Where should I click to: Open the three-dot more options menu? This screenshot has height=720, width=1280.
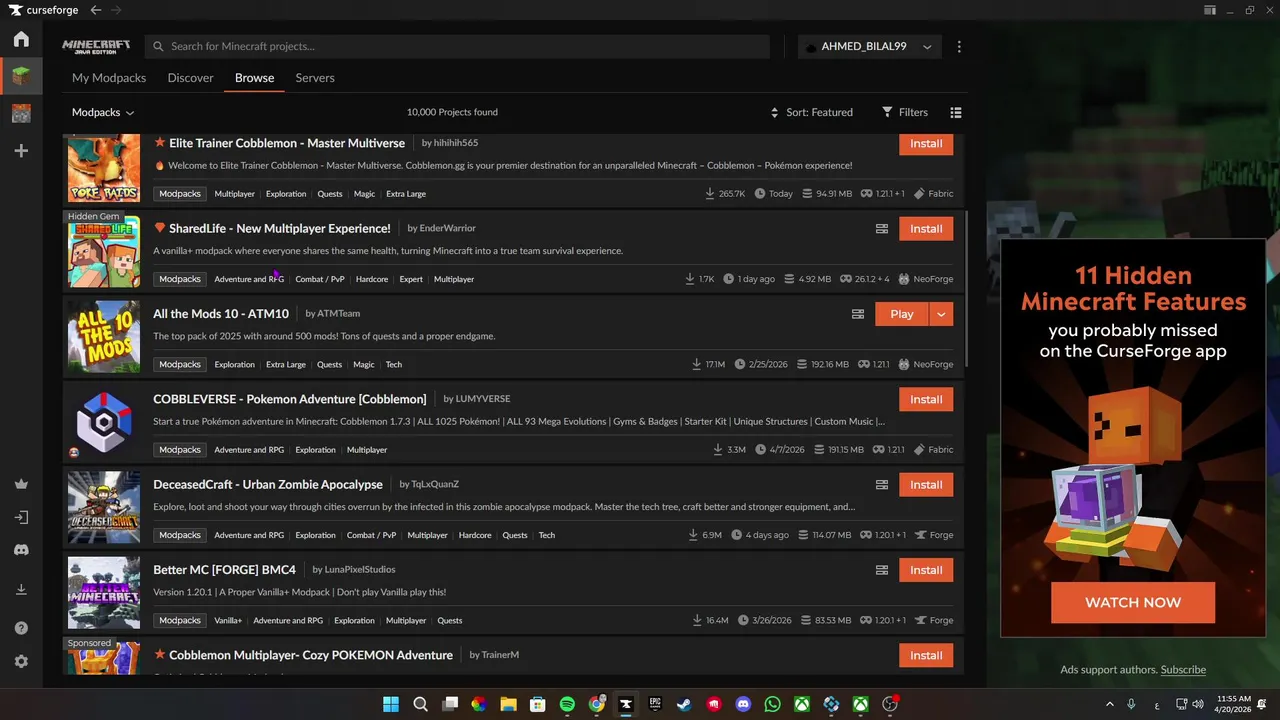tap(959, 47)
